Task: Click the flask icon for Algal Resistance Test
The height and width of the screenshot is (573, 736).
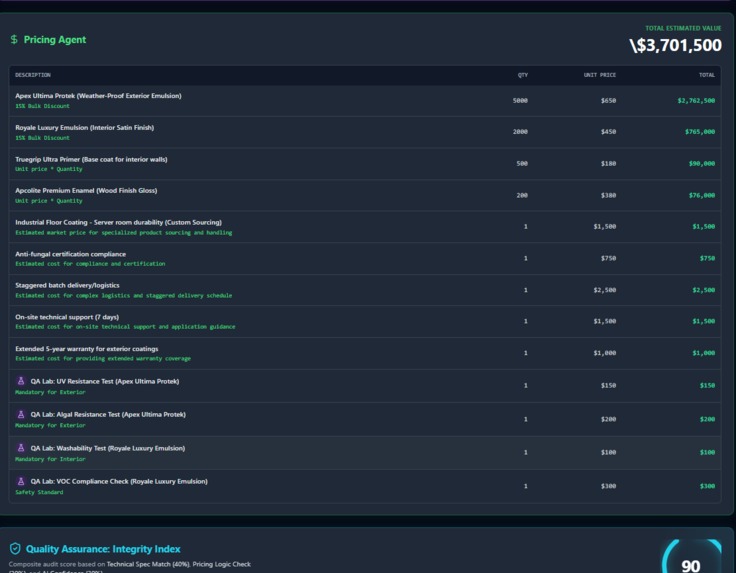Action: tap(21, 414)
